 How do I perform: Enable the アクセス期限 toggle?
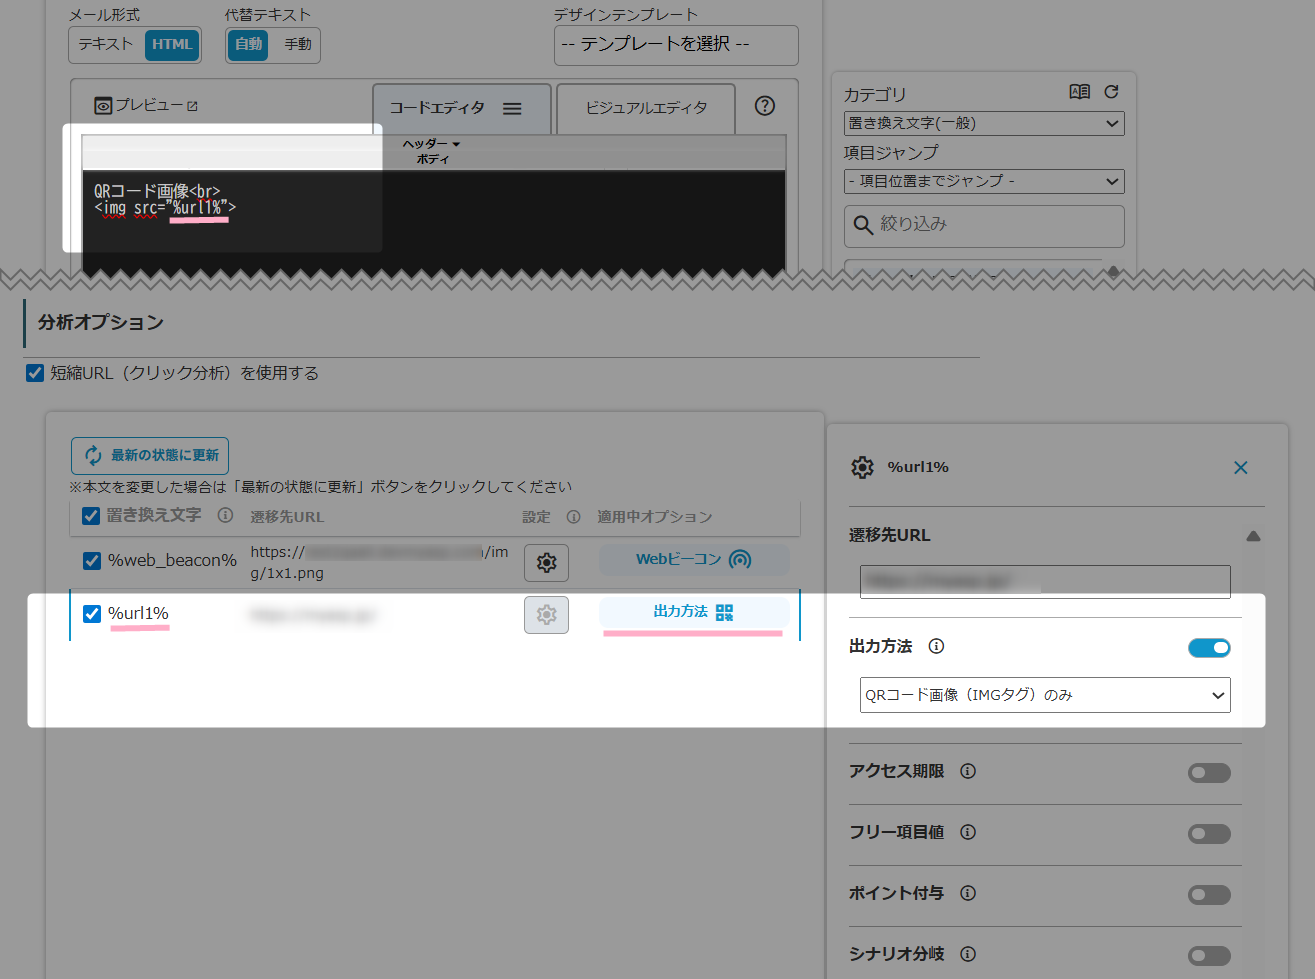(1209, 773)
